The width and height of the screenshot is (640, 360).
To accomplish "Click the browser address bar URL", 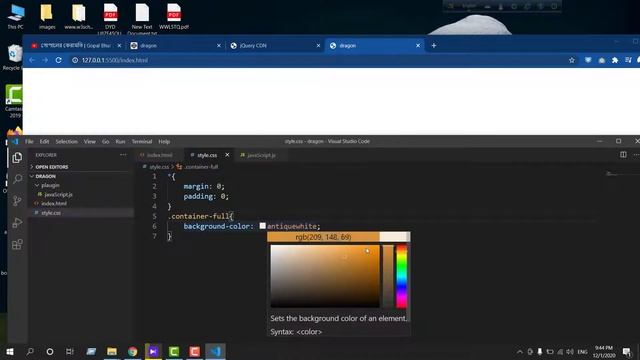I will [115, 60].
